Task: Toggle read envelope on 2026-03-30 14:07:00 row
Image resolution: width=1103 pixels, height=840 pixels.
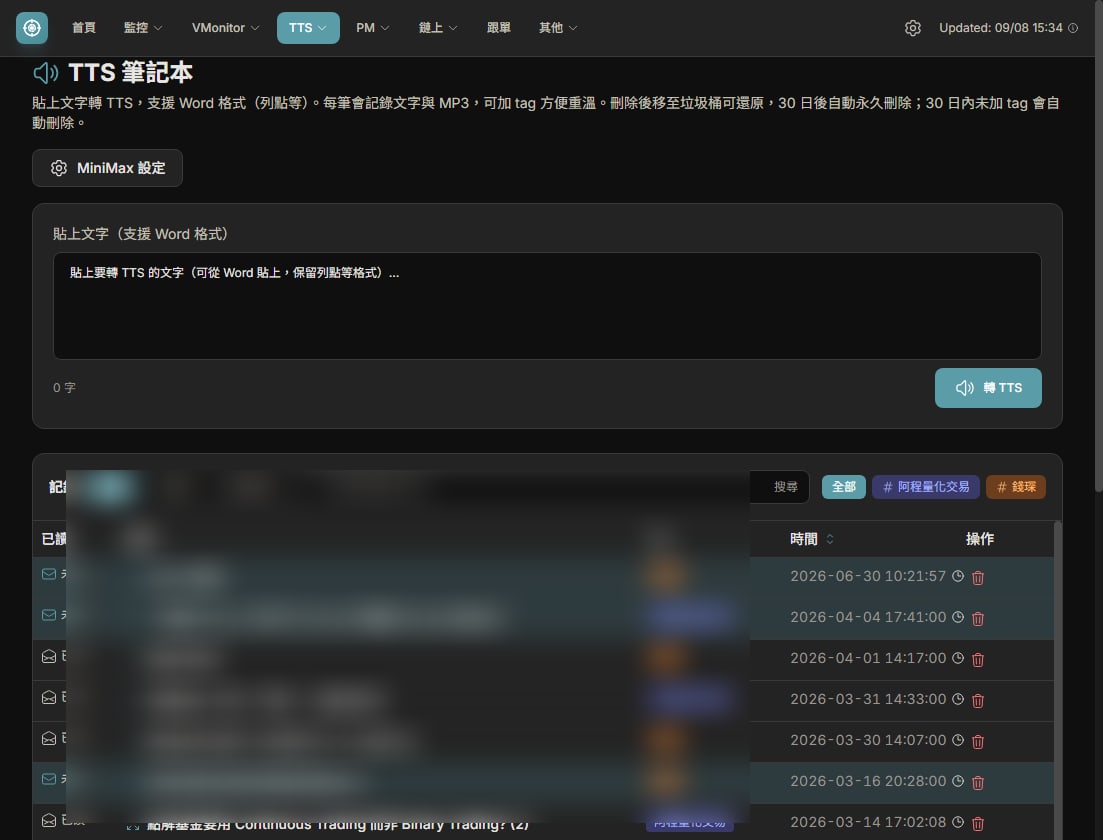Action: 49,738
